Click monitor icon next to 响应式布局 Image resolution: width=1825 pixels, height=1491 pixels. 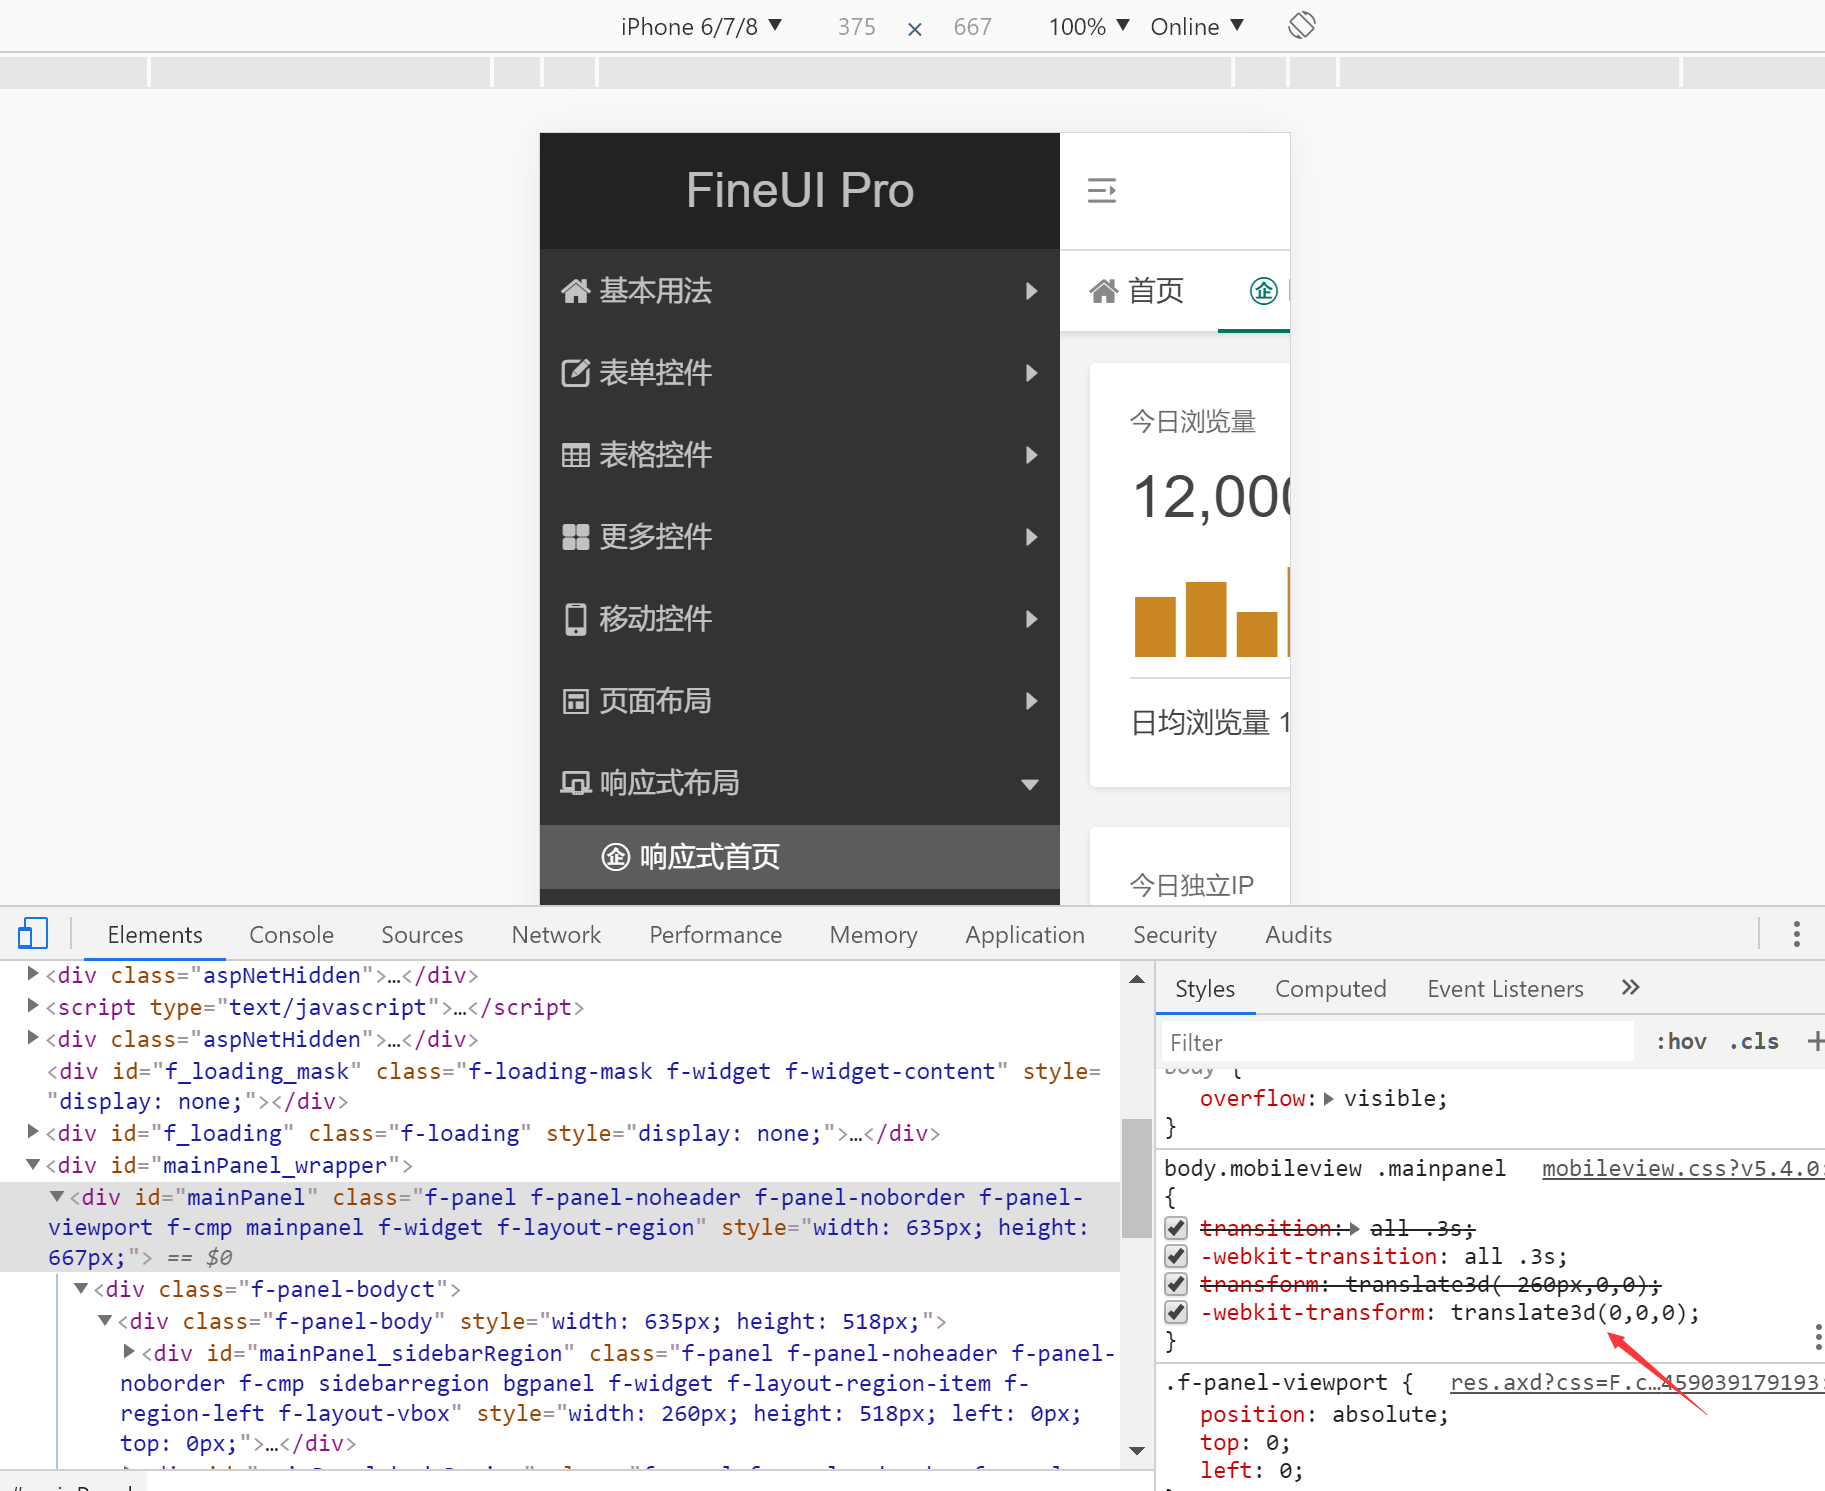coord(575,783)
